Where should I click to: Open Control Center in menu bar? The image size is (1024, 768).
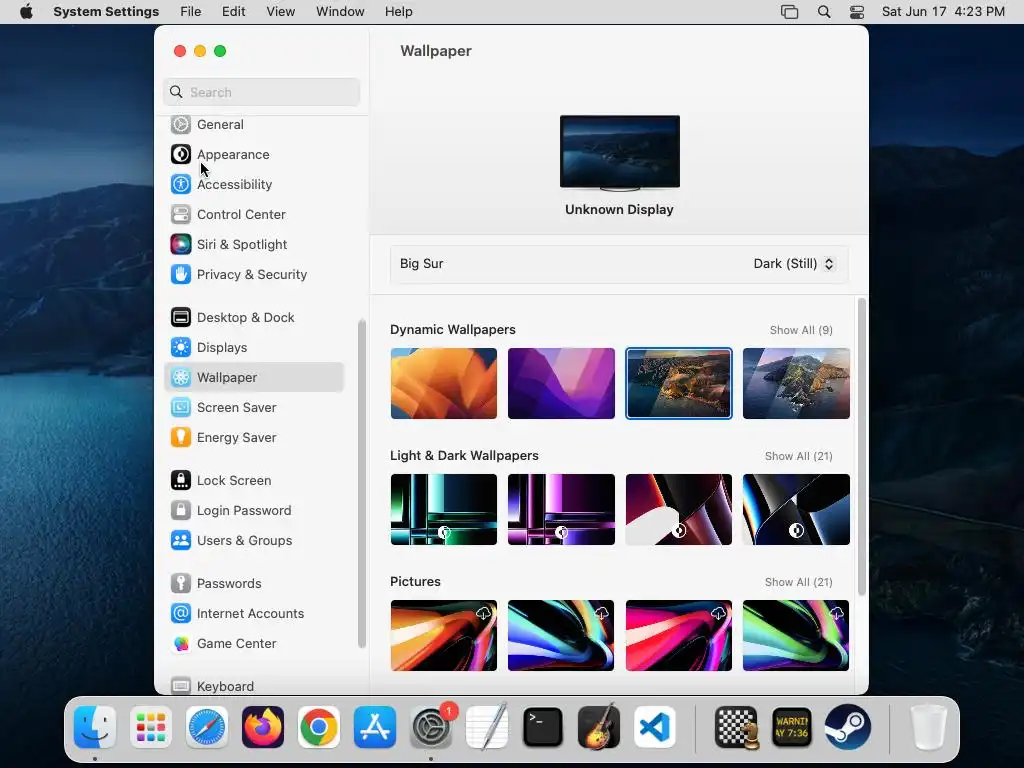[x=857, y=12]
